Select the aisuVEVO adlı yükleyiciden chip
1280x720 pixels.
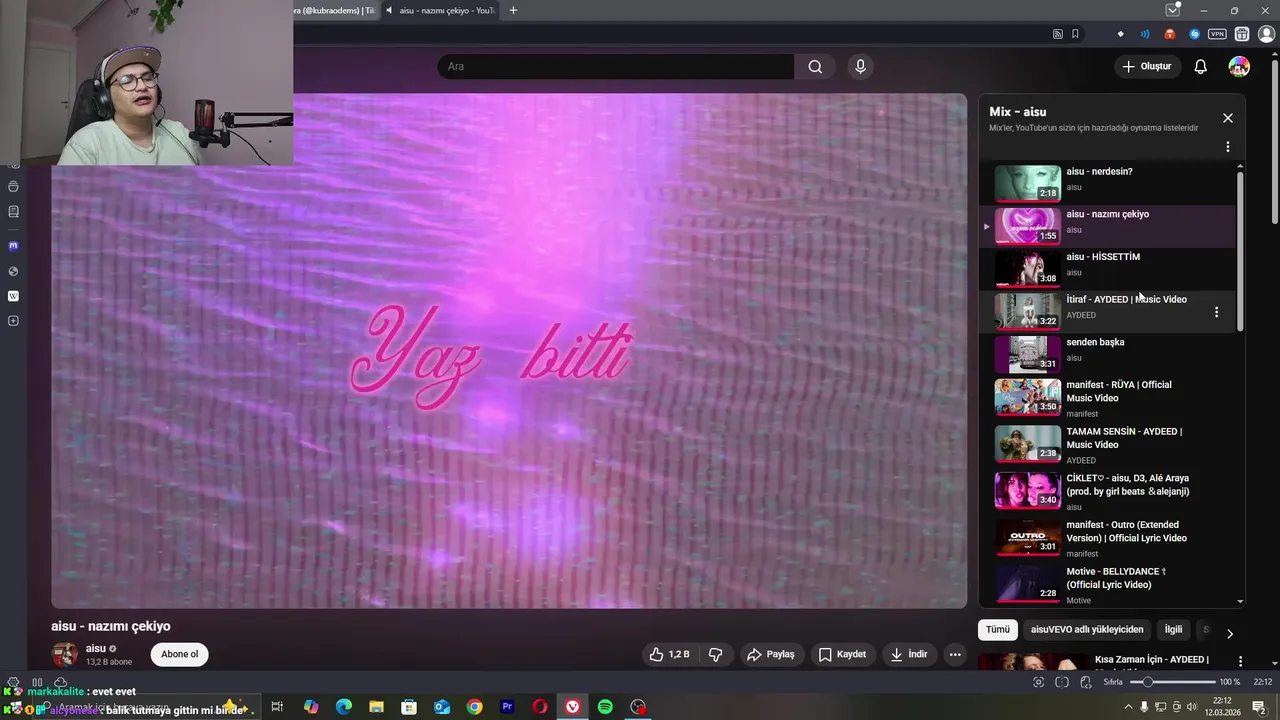(x=1087, y=630)
